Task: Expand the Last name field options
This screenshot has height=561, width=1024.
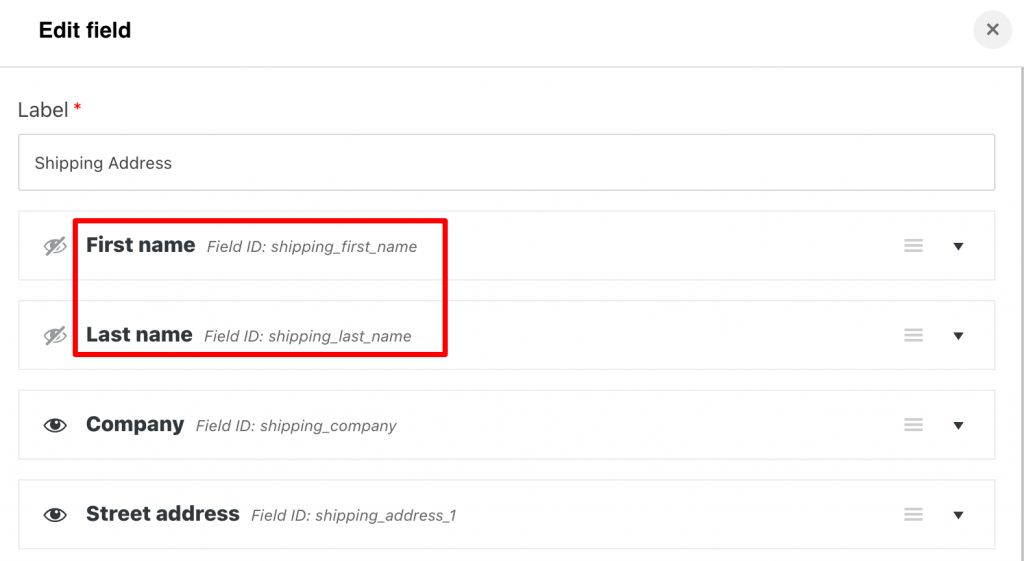Action: coord(958,336)
